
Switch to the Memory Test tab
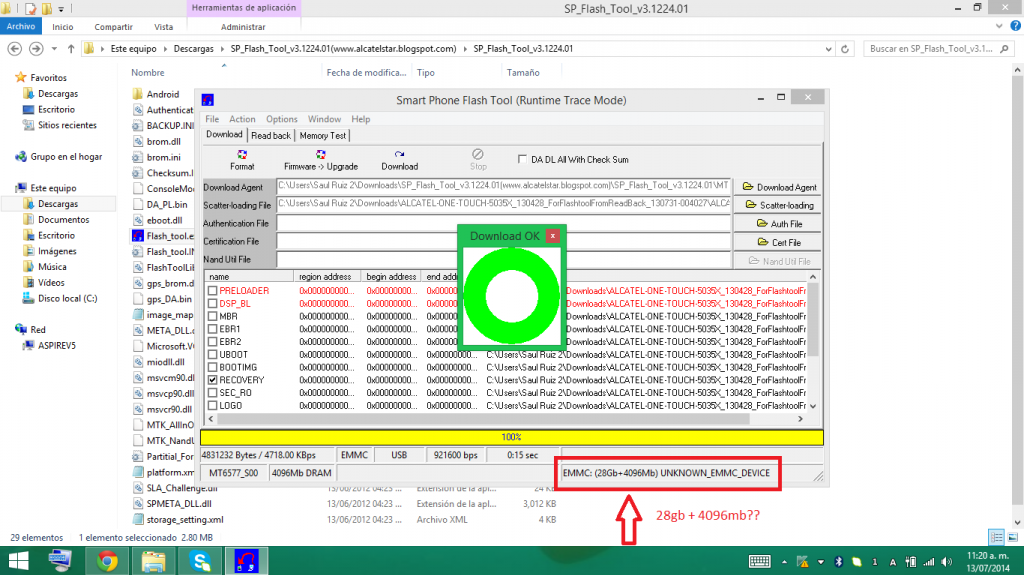(x=322, y=135)
